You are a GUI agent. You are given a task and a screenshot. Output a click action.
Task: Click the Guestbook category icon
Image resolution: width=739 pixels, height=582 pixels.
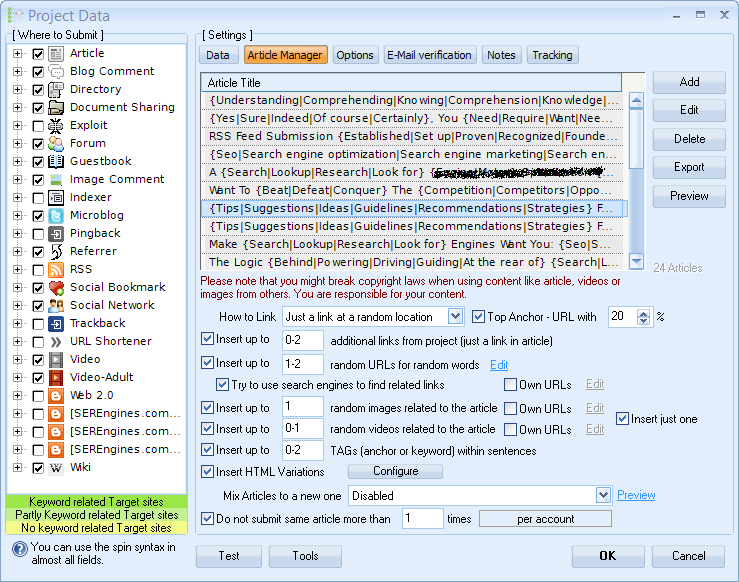[x=56, y=161]
